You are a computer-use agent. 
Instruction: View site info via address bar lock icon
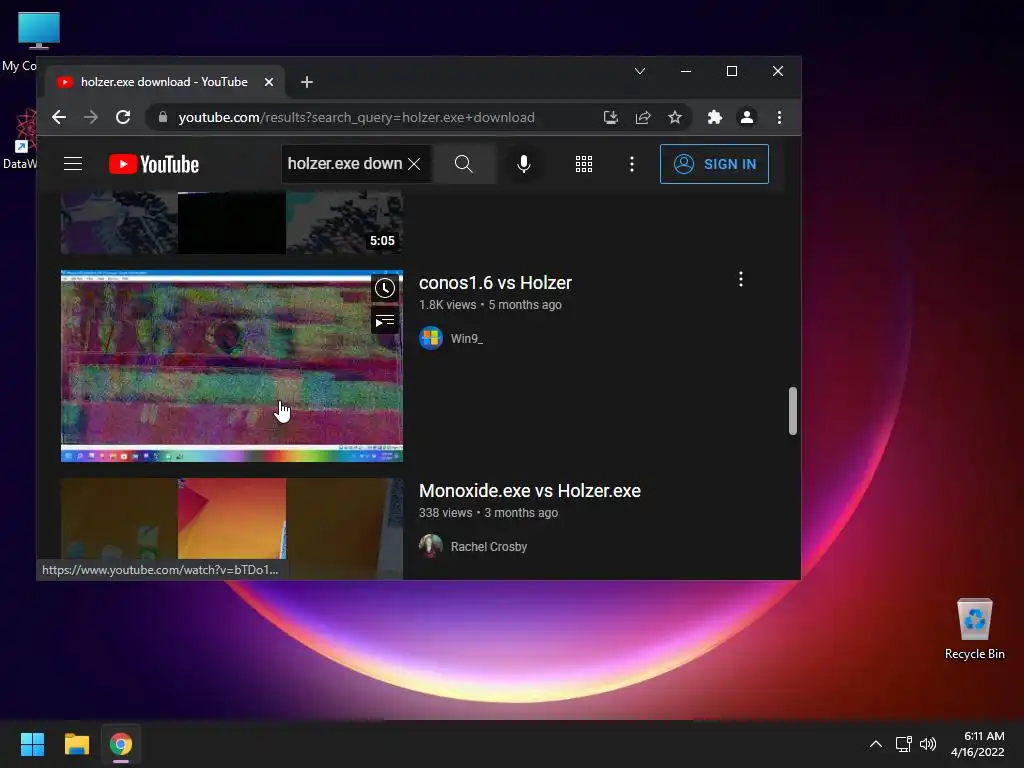click(163, 118)
